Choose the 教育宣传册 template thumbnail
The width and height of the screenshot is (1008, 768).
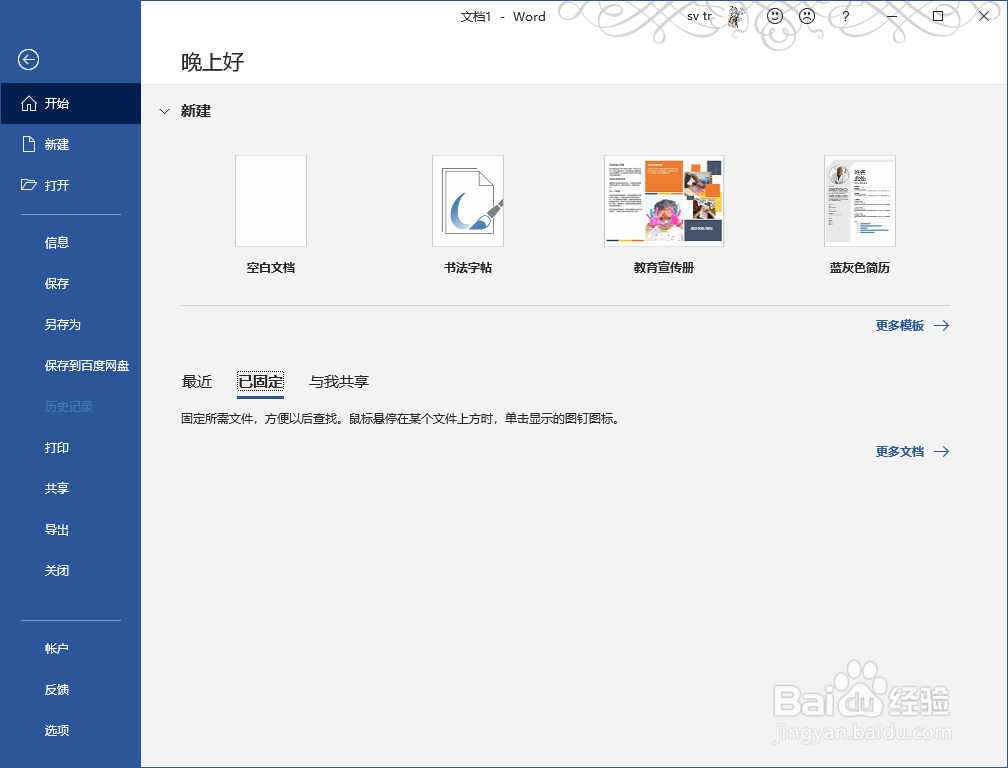click(664, 201)
